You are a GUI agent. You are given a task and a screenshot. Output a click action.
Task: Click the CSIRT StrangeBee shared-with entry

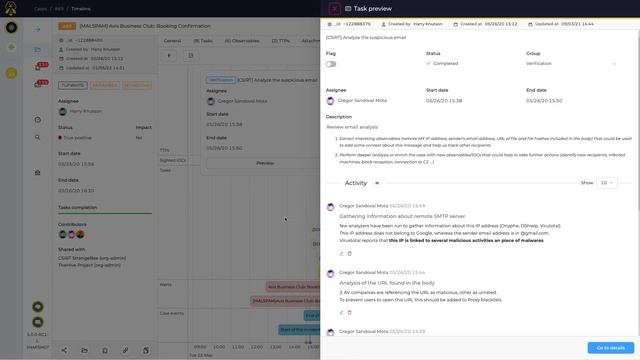point(92,258)
